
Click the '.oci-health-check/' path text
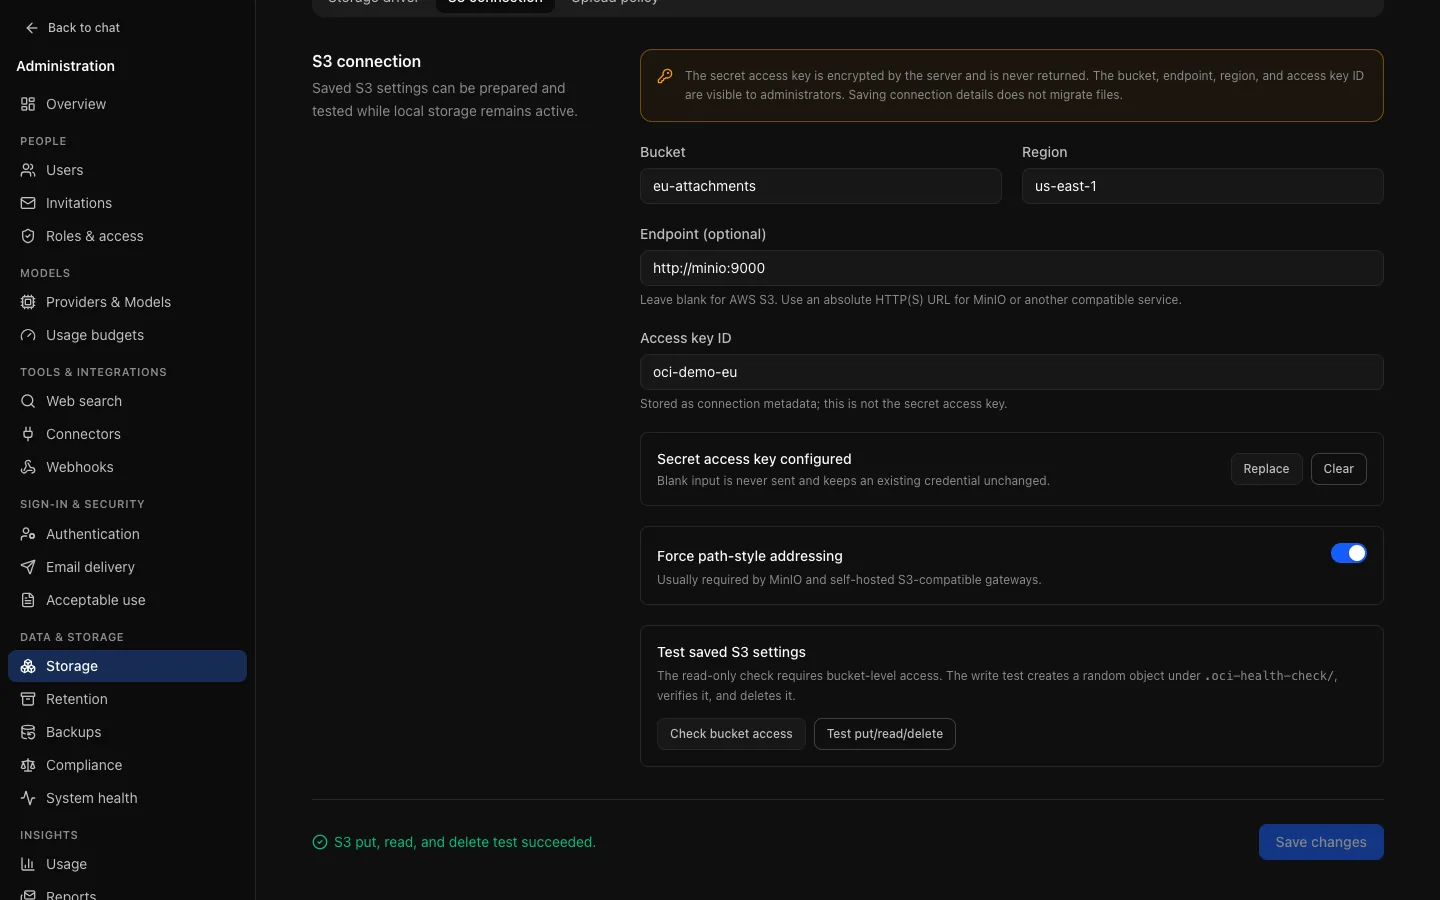click(x=1270, y=676)
